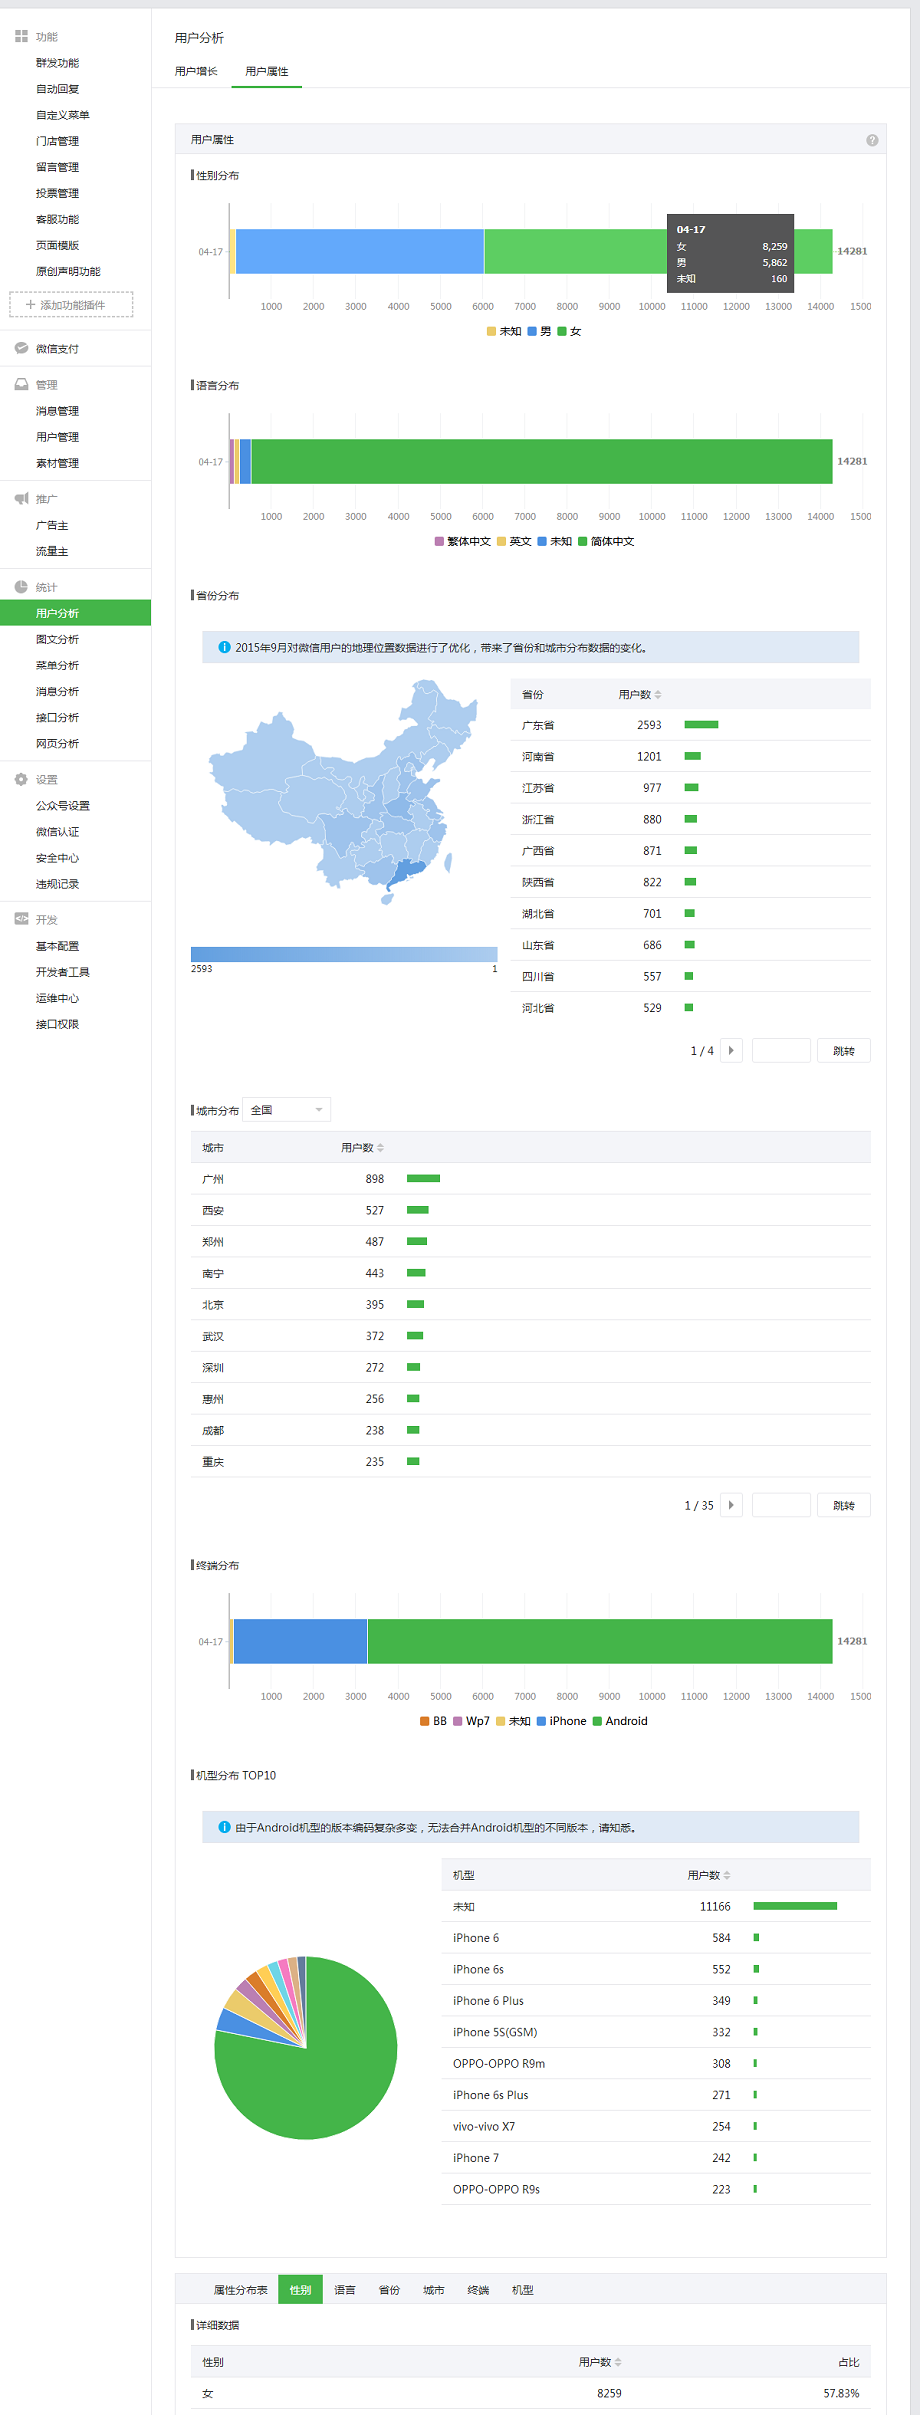This screenshot has height=2415, width=920.
Task: Select the 省份 tab in detail table
Action: point(389,2290)
